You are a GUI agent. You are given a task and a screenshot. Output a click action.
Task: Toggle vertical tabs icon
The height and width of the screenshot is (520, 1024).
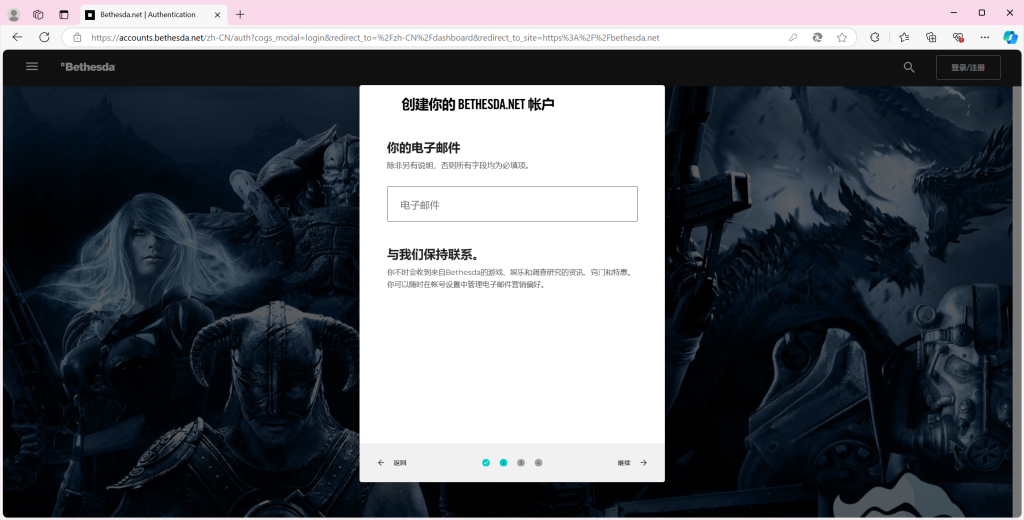tap(63, 14)
